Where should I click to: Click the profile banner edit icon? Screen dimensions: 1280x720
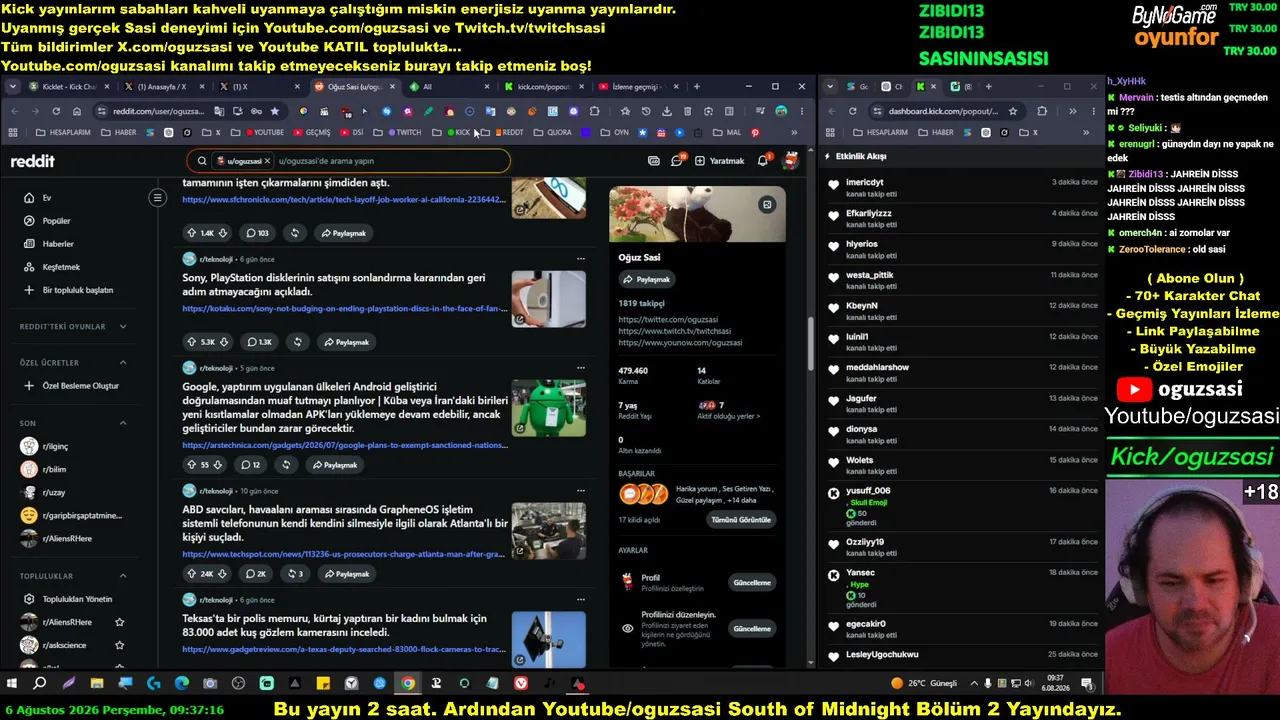click(x=767, y=205)
